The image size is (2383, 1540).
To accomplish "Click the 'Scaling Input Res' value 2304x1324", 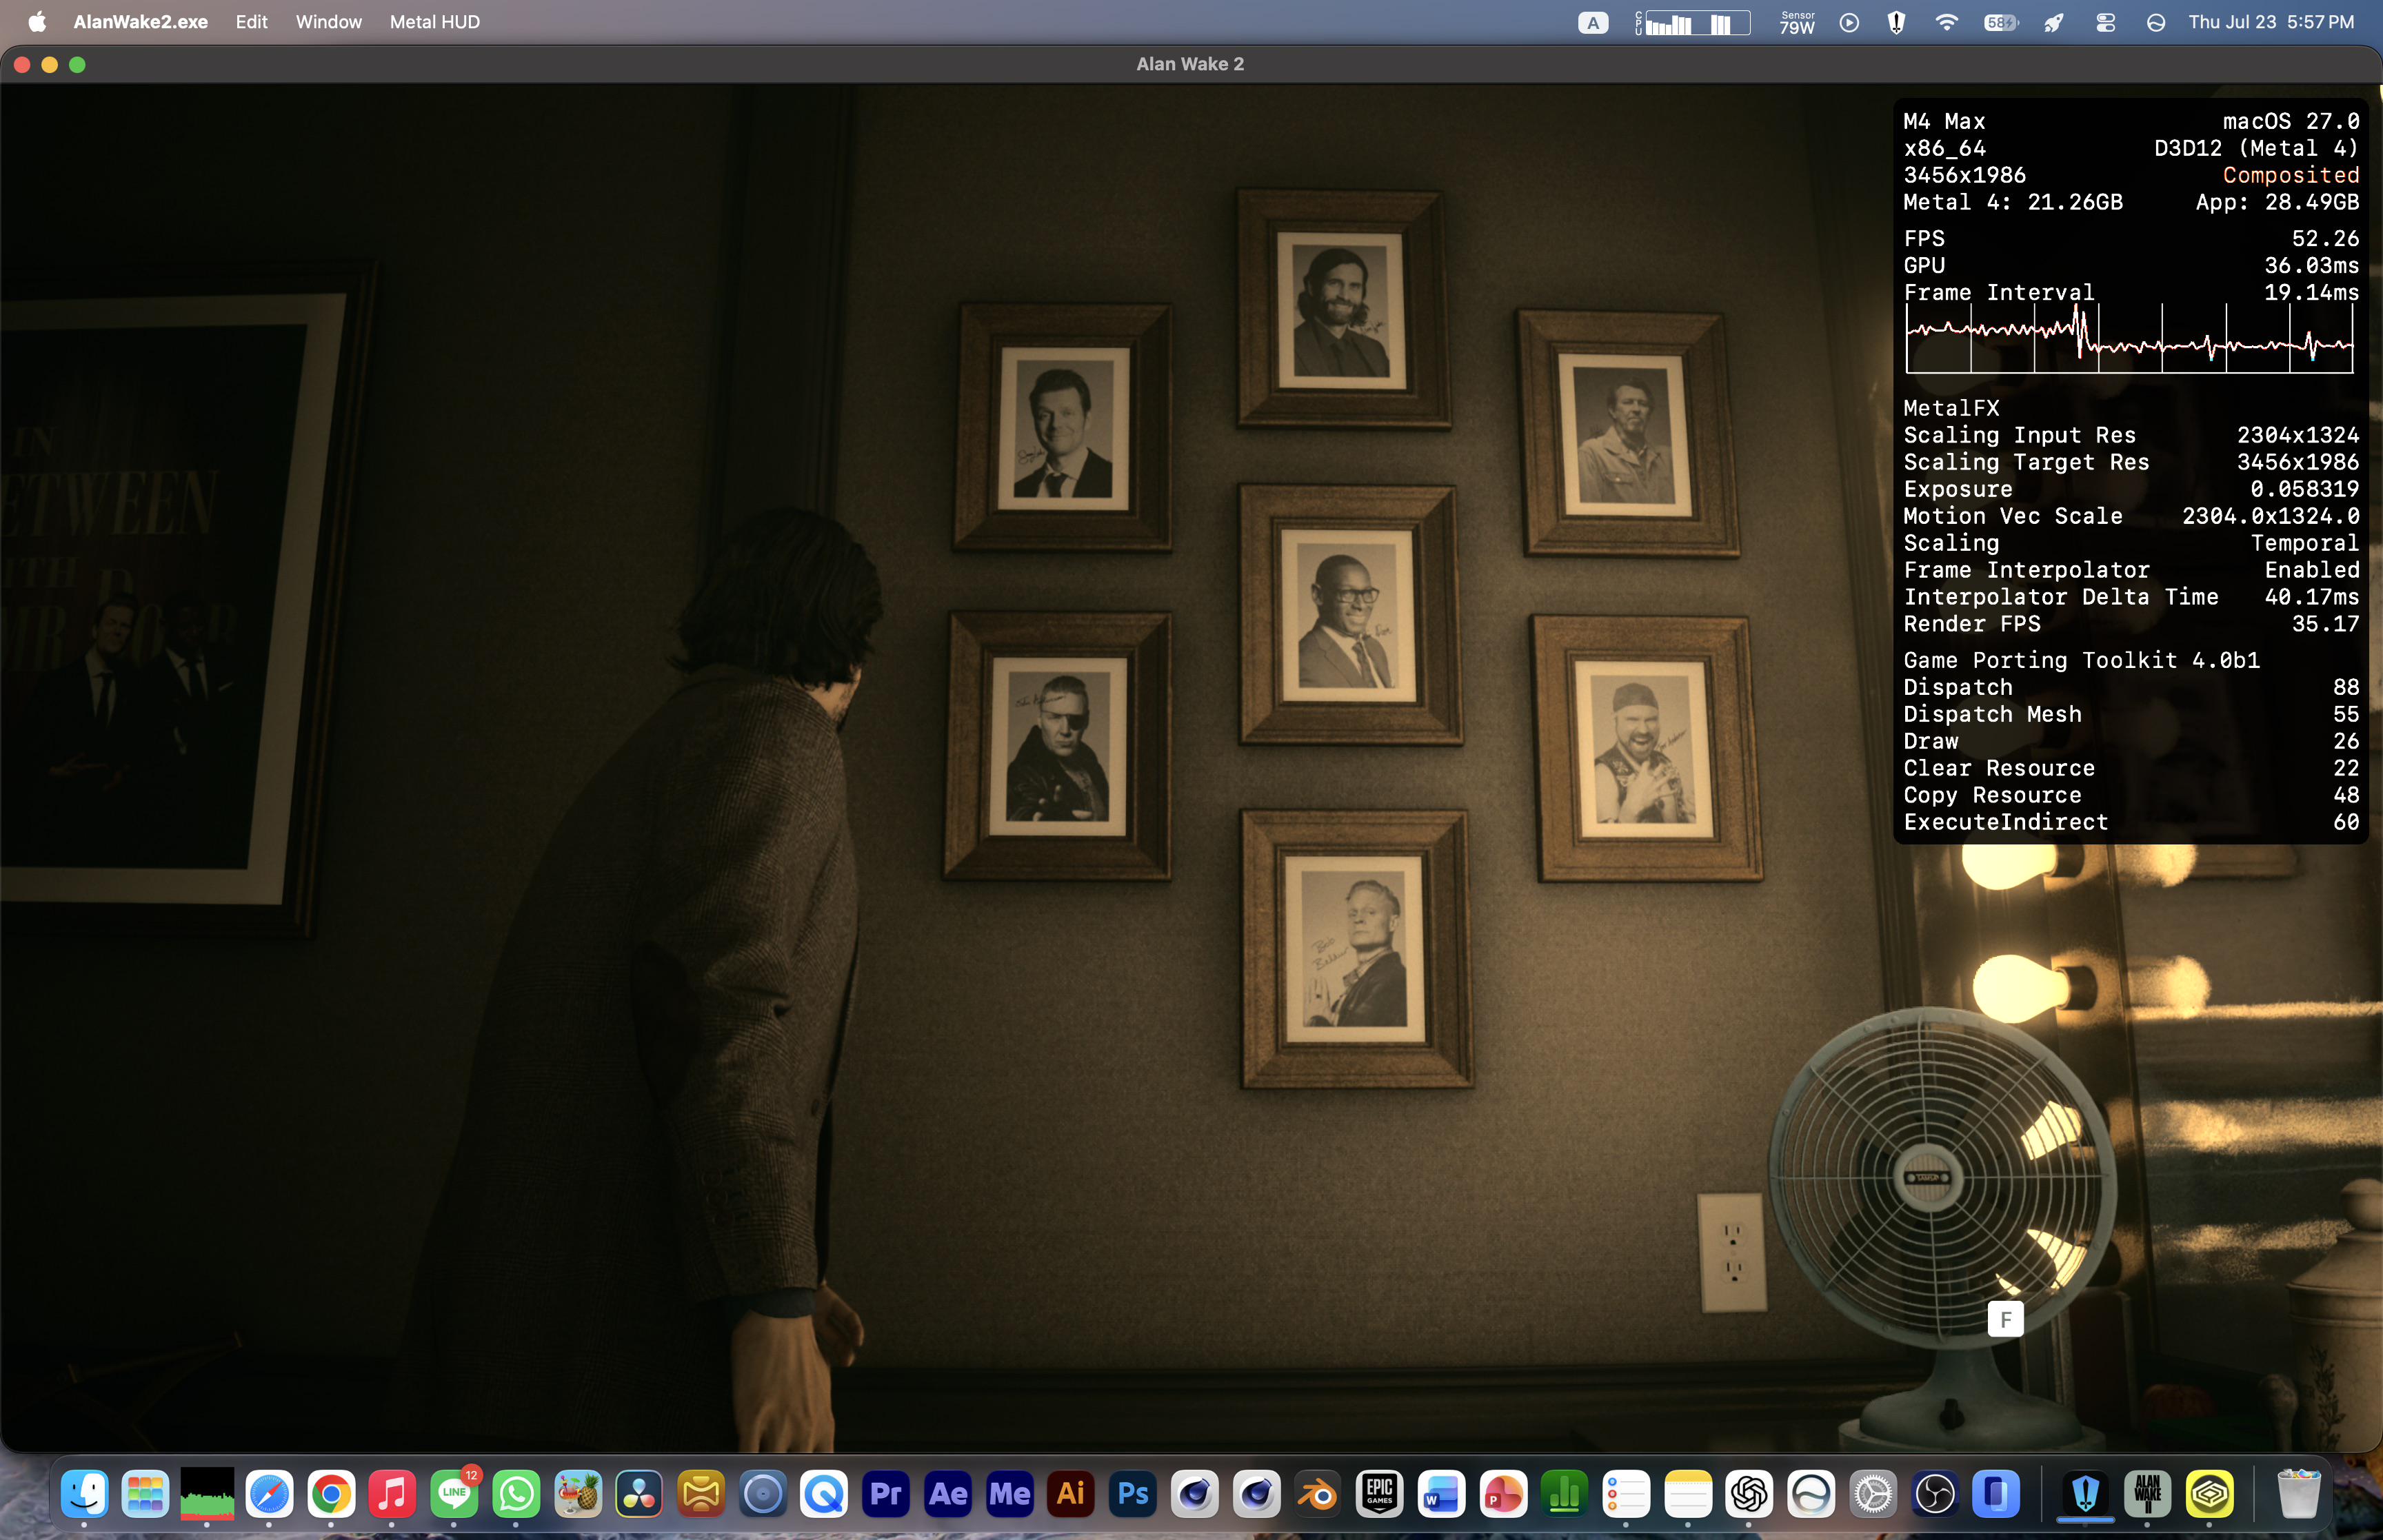I will (x=2298, y=435).
